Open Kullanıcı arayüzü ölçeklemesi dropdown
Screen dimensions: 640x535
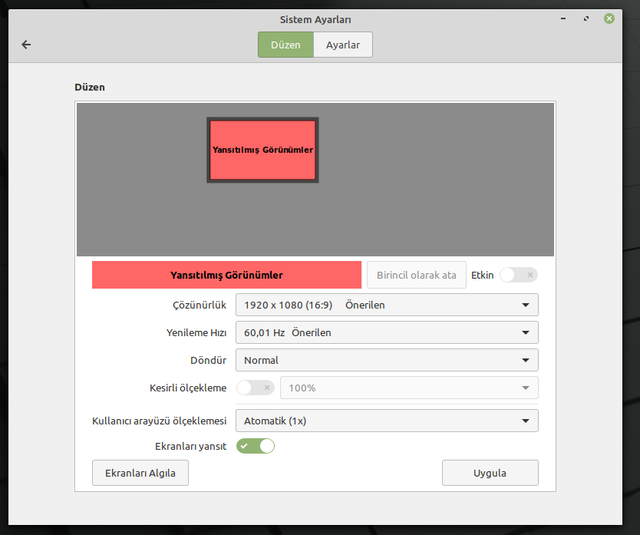click(387, 421)
